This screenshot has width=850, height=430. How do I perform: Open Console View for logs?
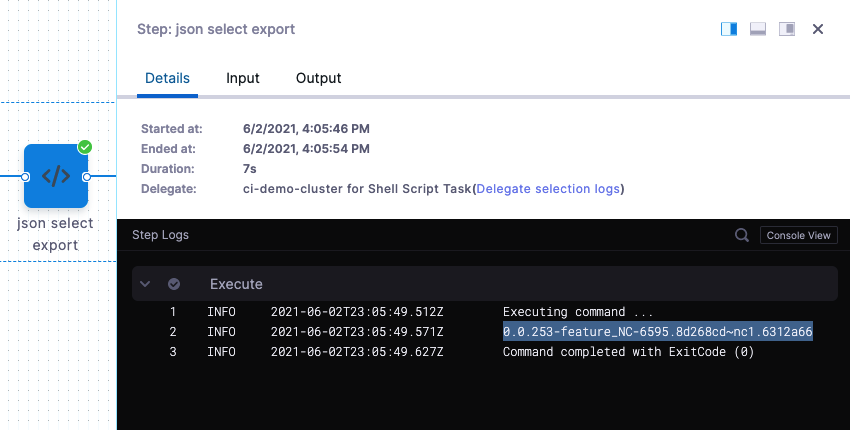point(799,235)
